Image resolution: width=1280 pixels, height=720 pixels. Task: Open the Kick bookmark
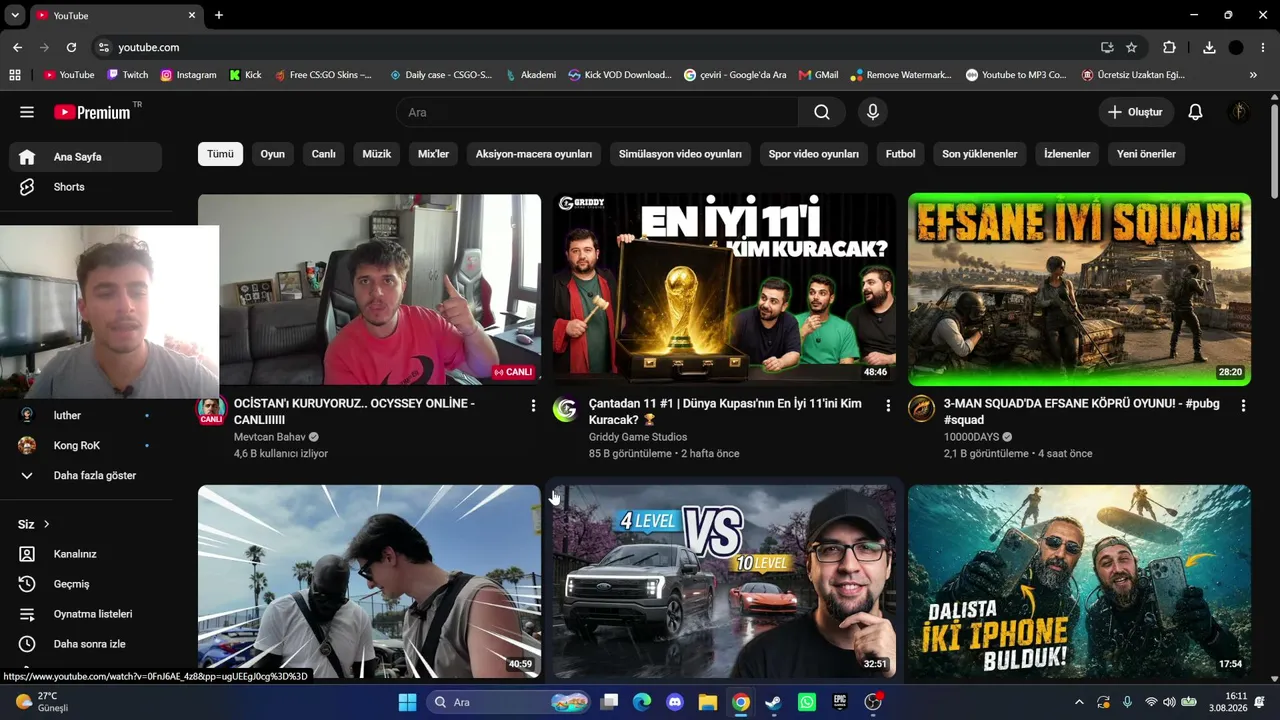point(245,75)
